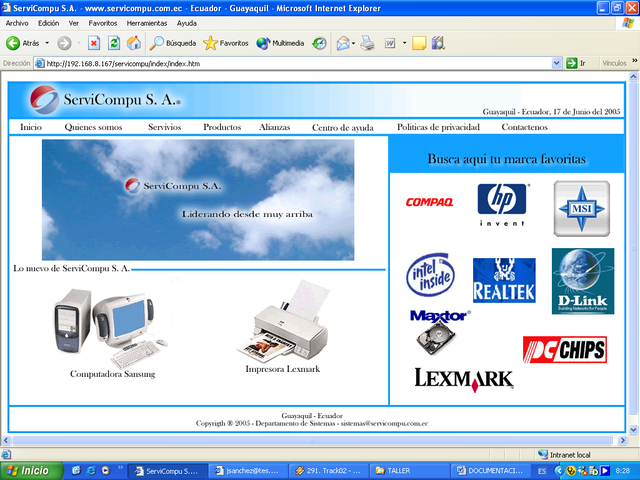Expand the address bar dropdown arrow
The height and width of the screenshot is (480, 640).
tap(556, 63)
